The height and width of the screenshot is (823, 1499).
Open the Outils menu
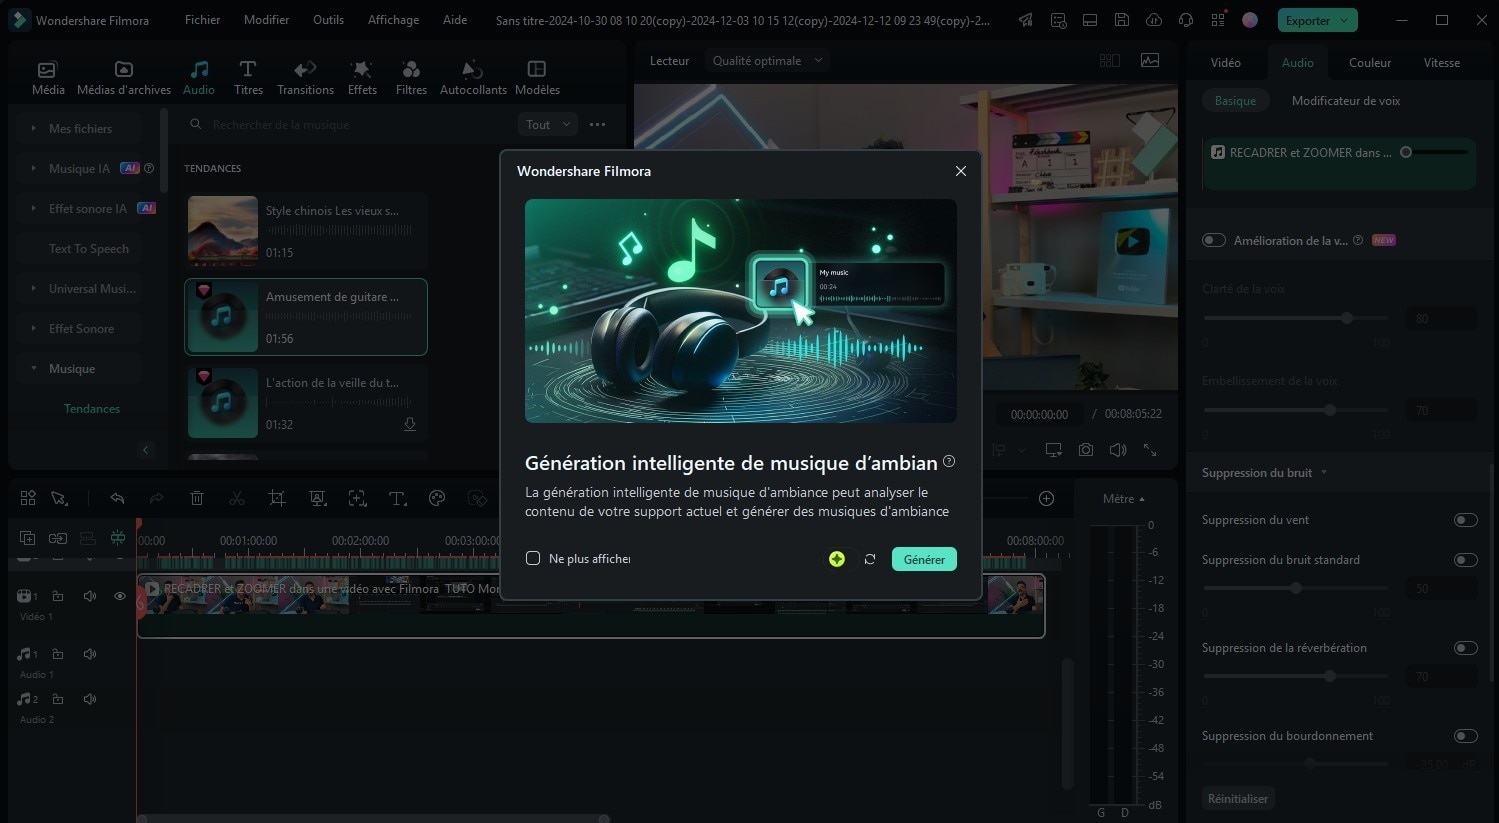coord(328,20)
